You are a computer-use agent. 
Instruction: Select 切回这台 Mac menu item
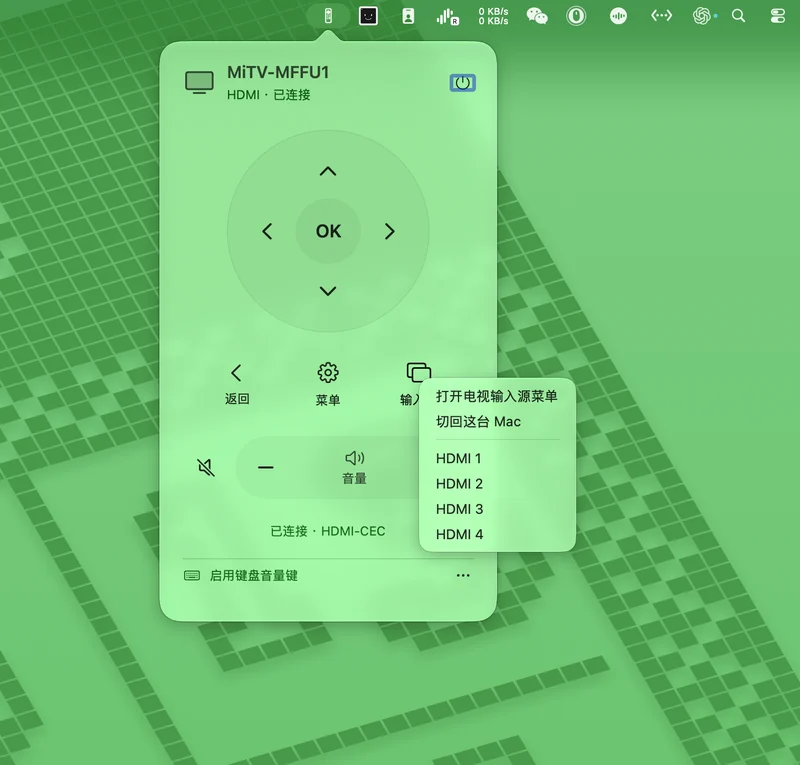(x=478, y=422)
